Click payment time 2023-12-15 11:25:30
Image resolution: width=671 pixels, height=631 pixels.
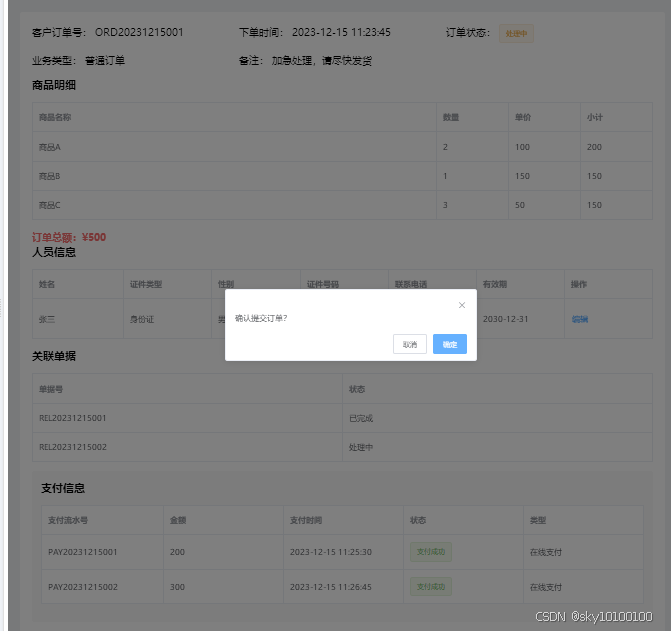[x=331, y=552]
